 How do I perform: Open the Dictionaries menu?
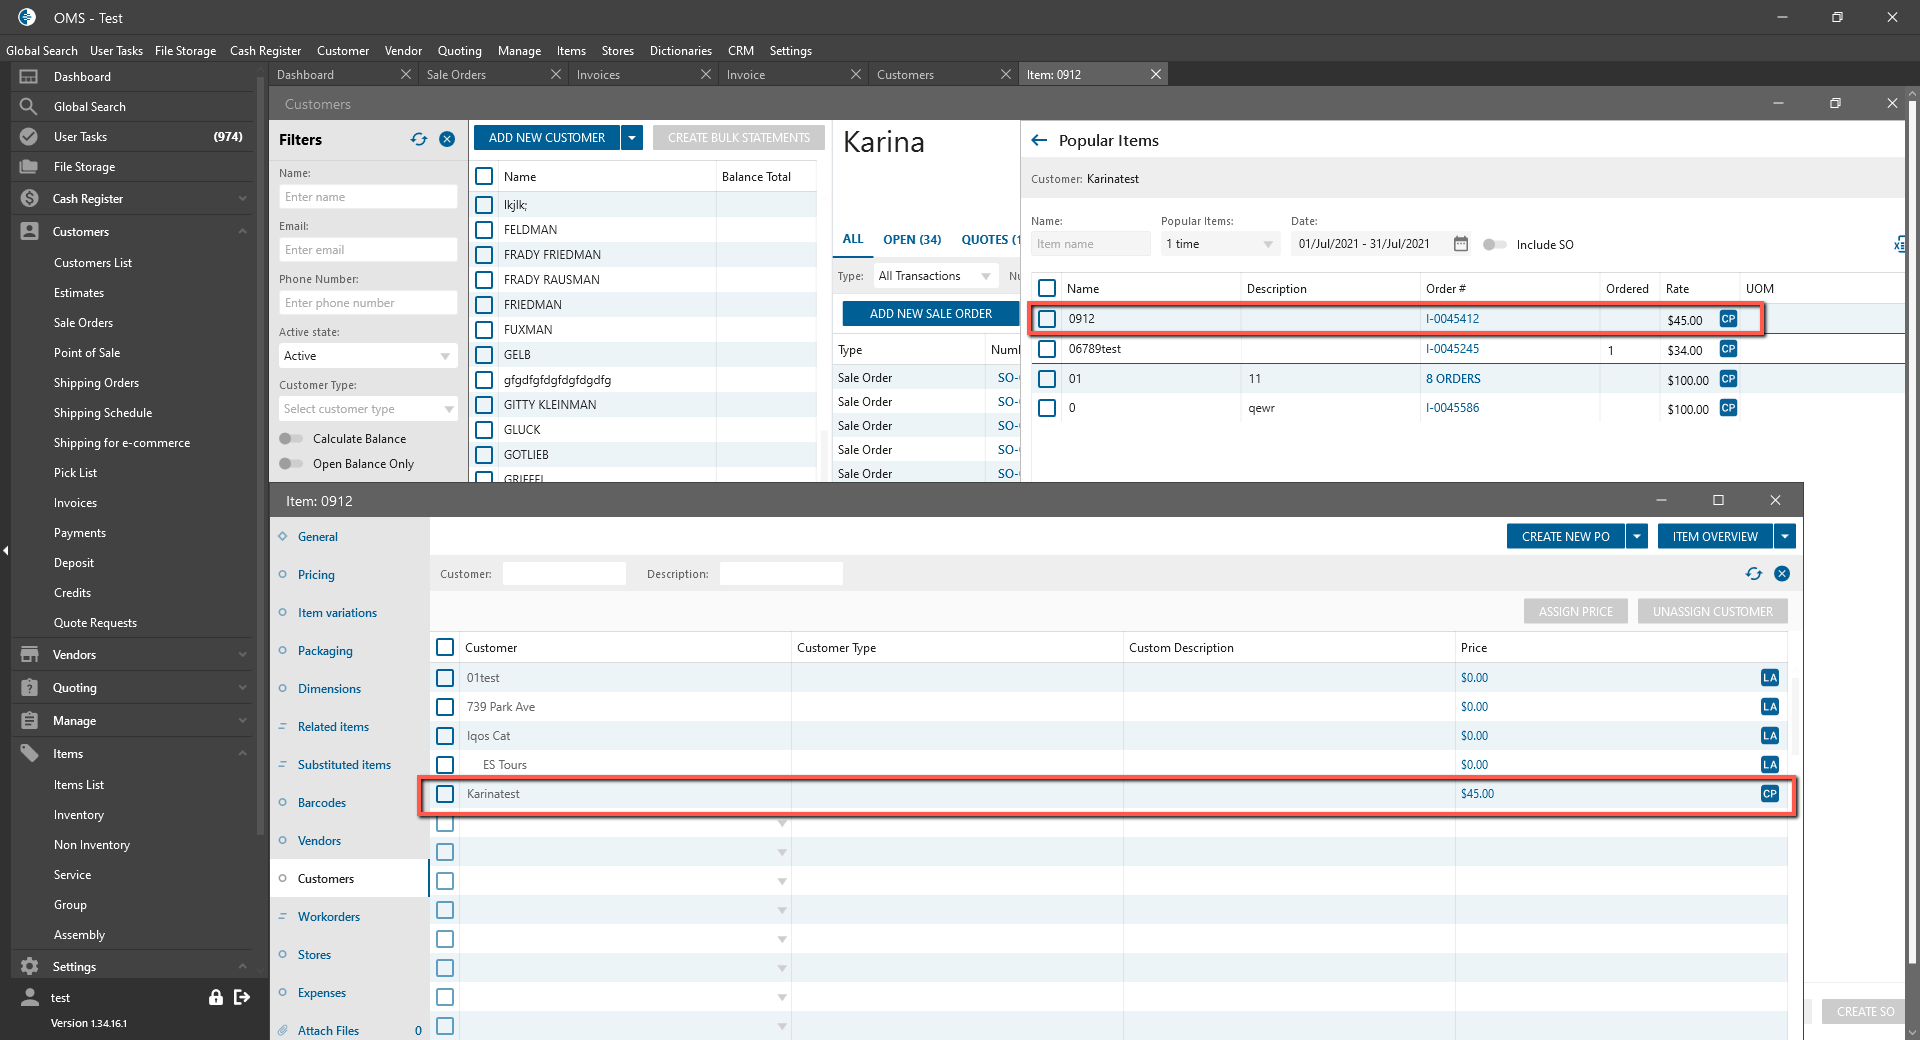[680, 51]
